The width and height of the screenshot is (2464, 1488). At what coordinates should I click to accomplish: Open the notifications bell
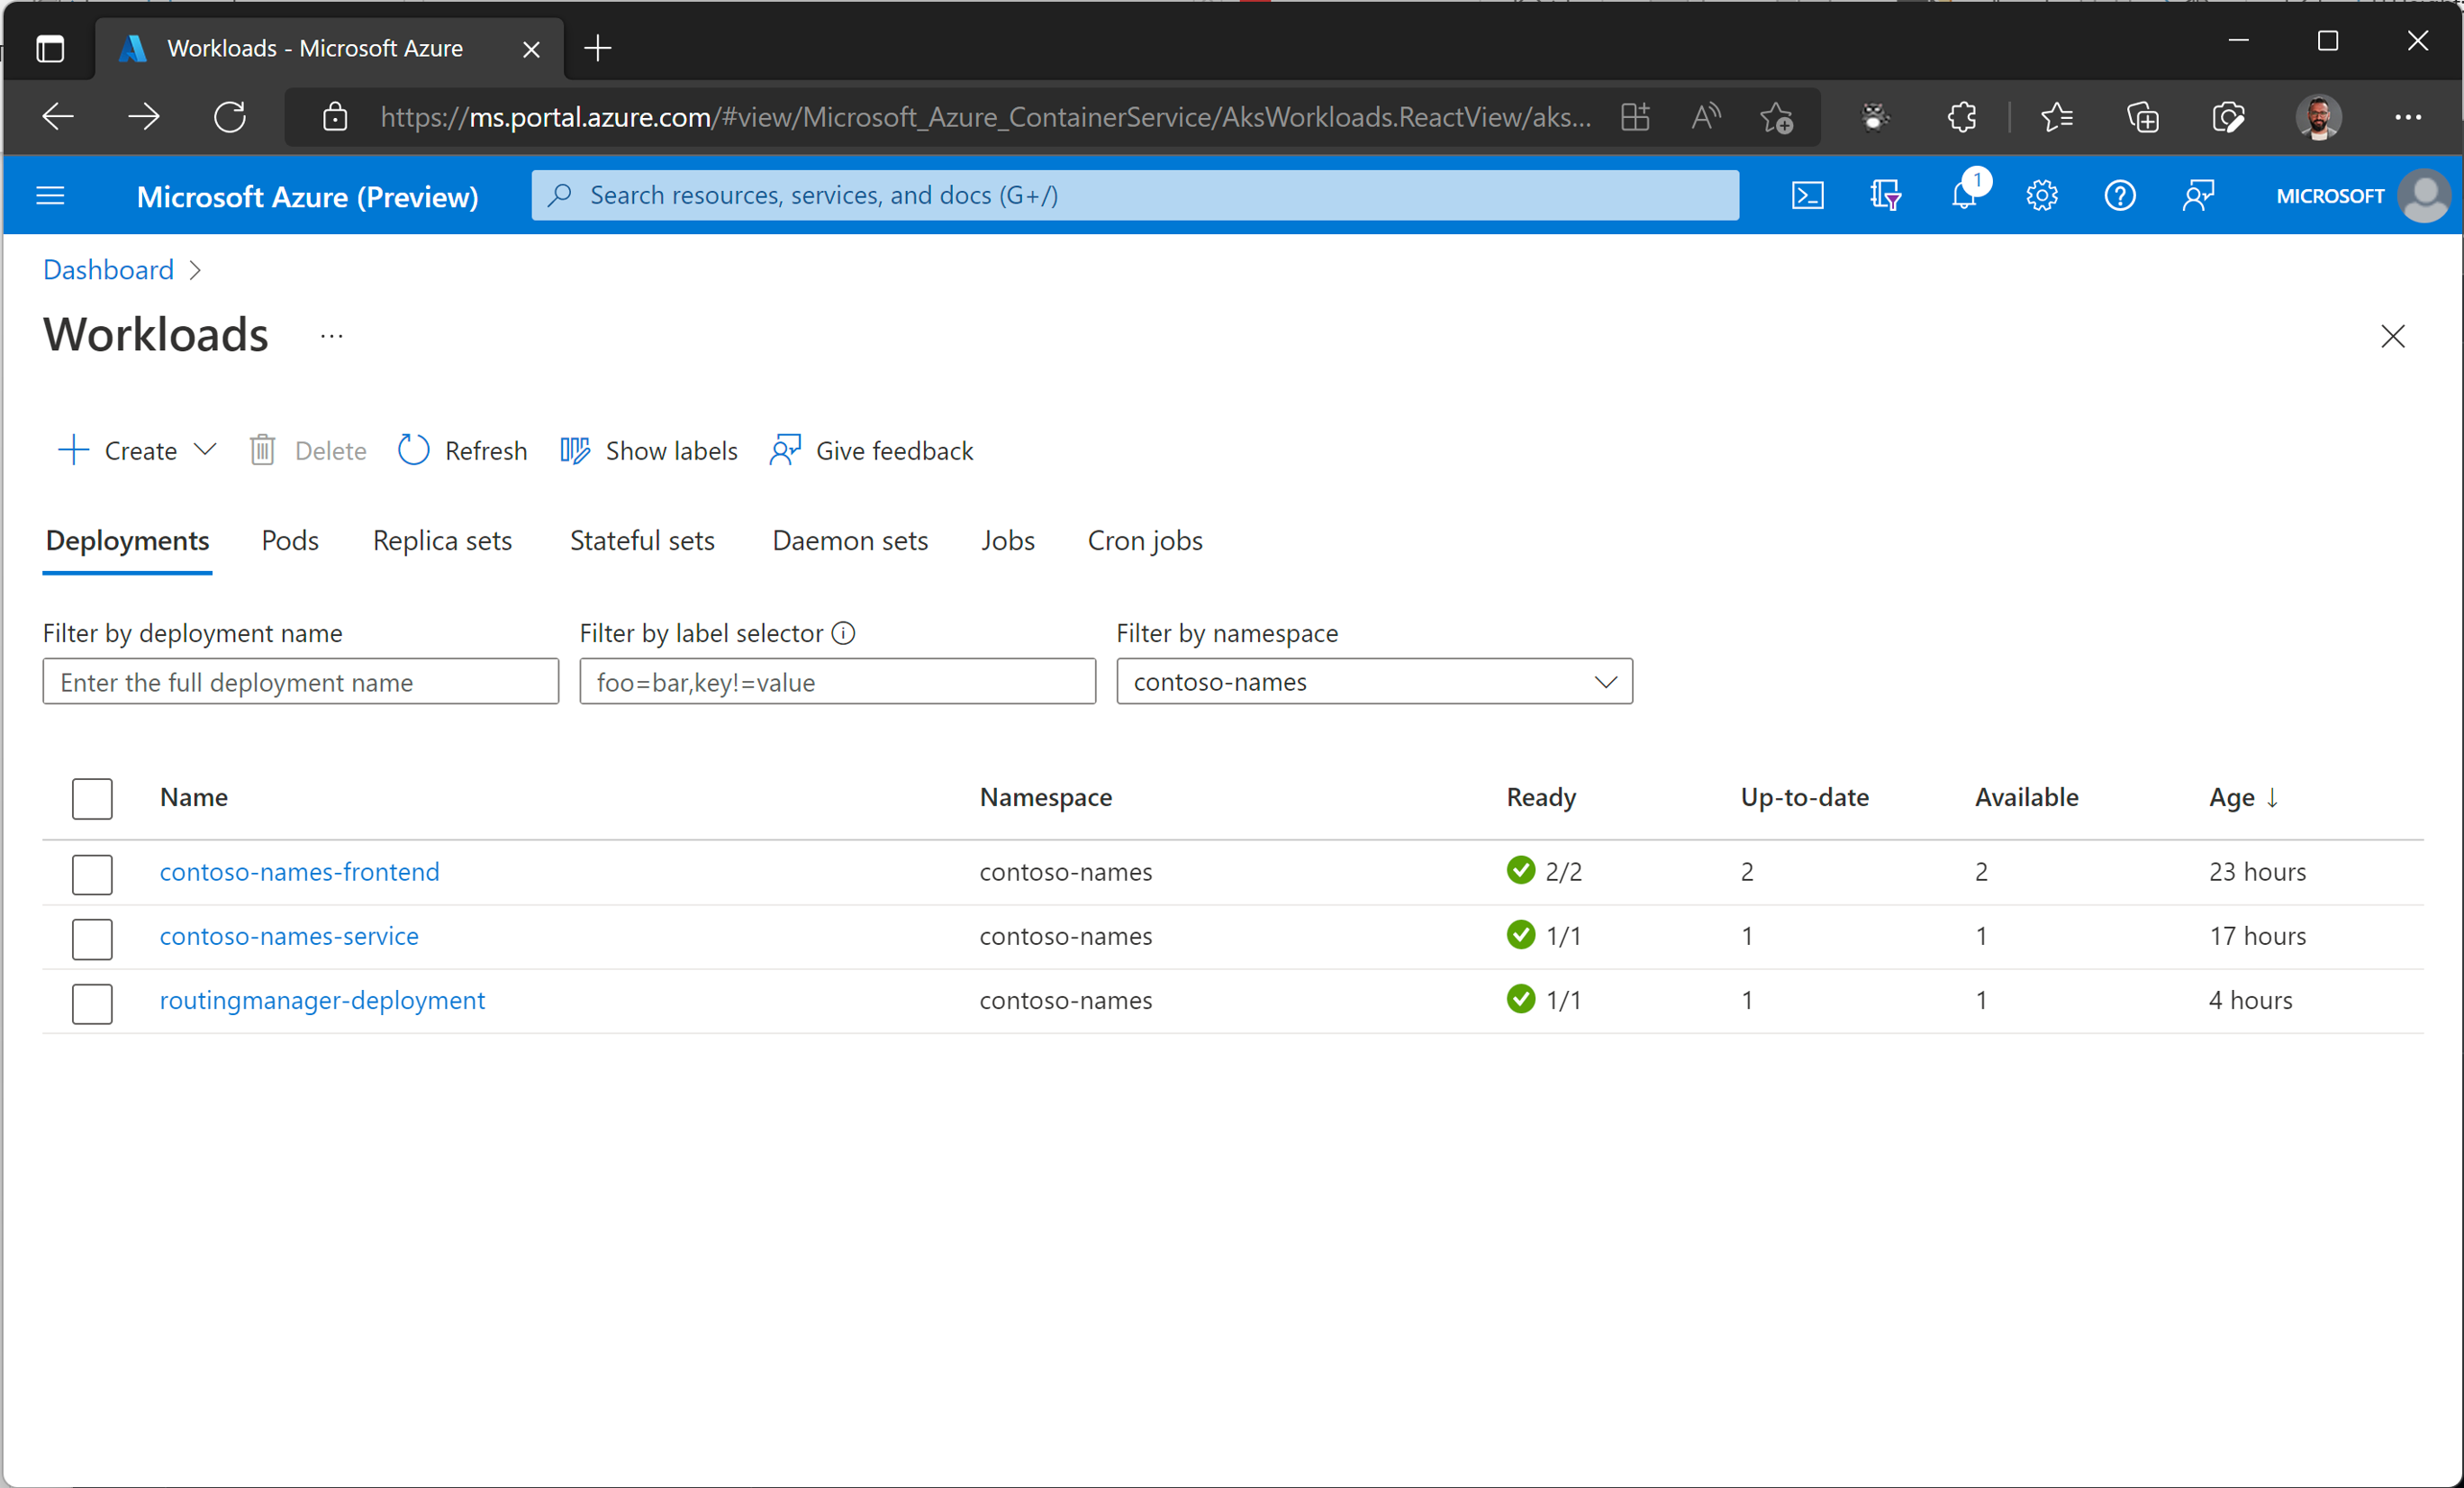1963,195
